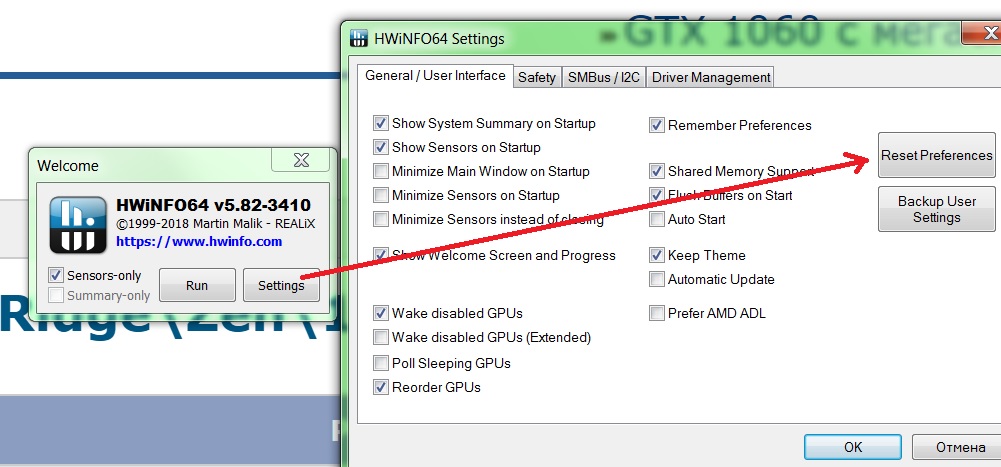Enable Minimize Sensors on Startup
This screenshot has height=467, width=1001.
(381, 195)
